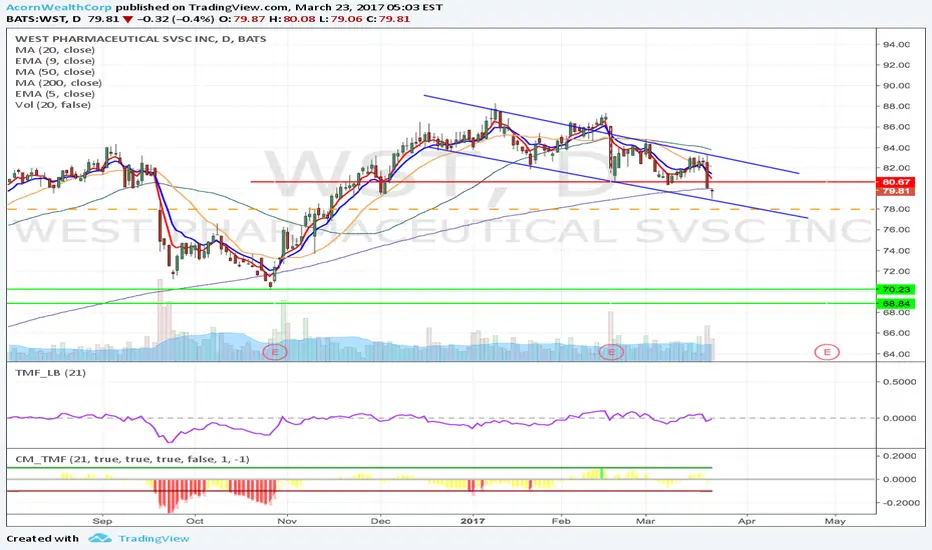This screenshot has width=932, height=550.
Task: Click the EMA (9, close) indicator legend
Action: (55, 61)
